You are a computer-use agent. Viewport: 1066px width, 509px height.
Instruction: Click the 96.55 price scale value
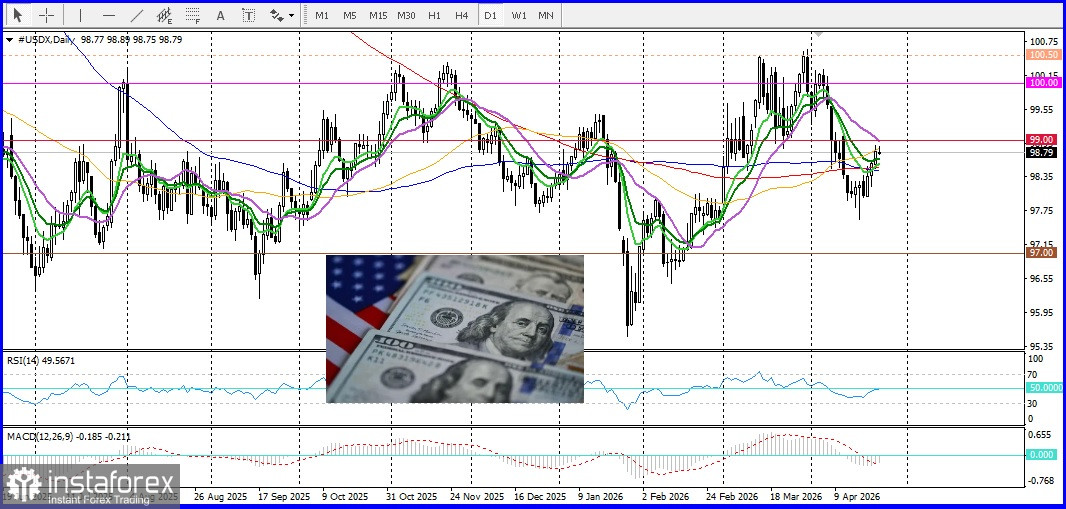[x=1042, y=278]
